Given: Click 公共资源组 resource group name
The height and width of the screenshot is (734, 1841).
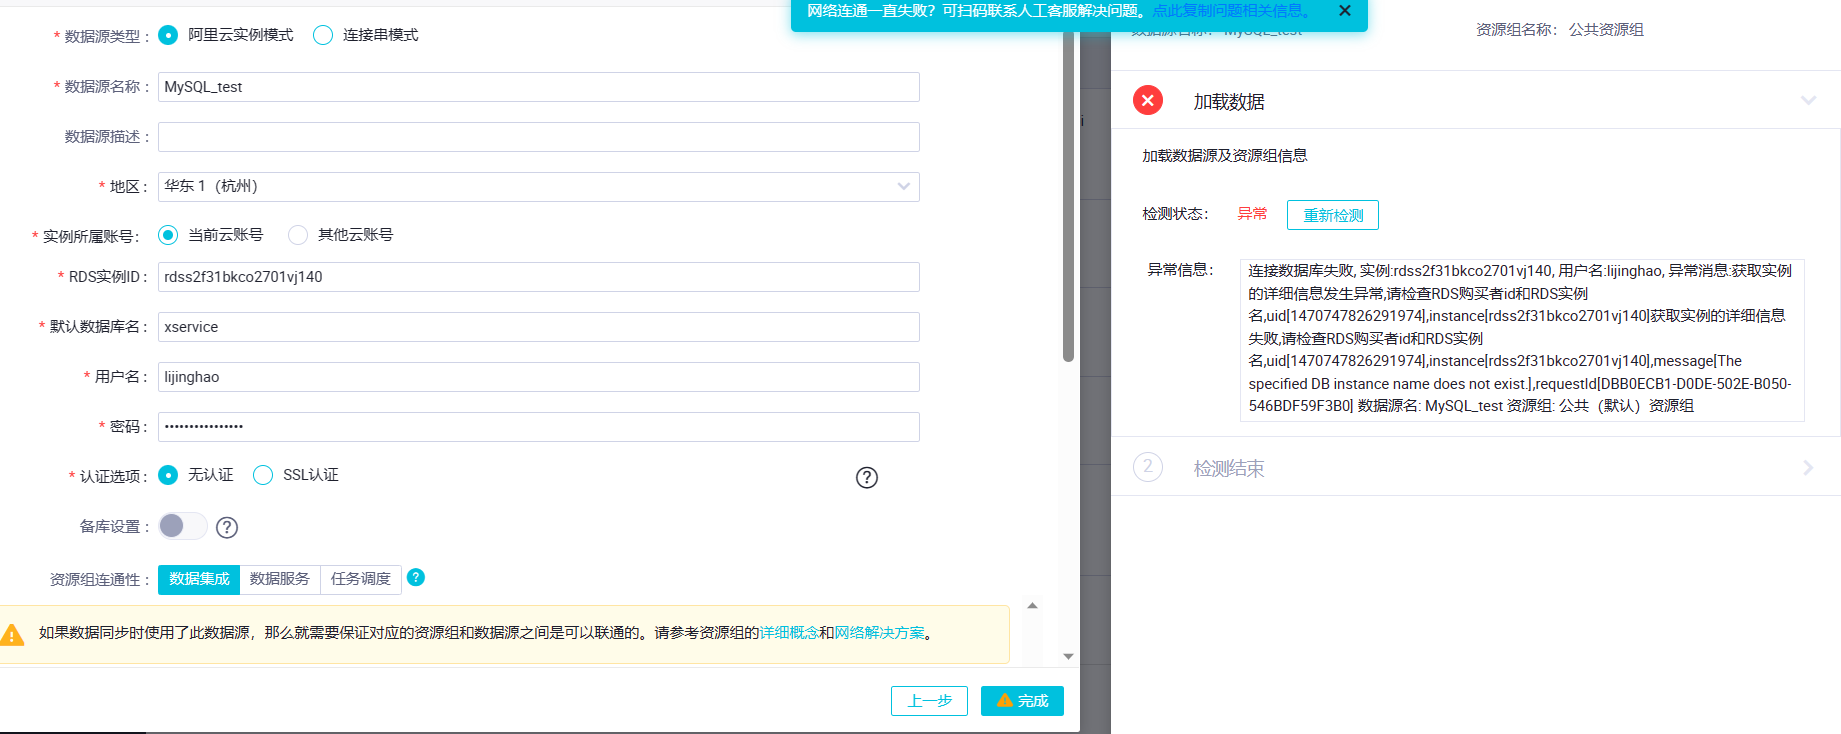Looking at the screenshot, I should 1606,30.
